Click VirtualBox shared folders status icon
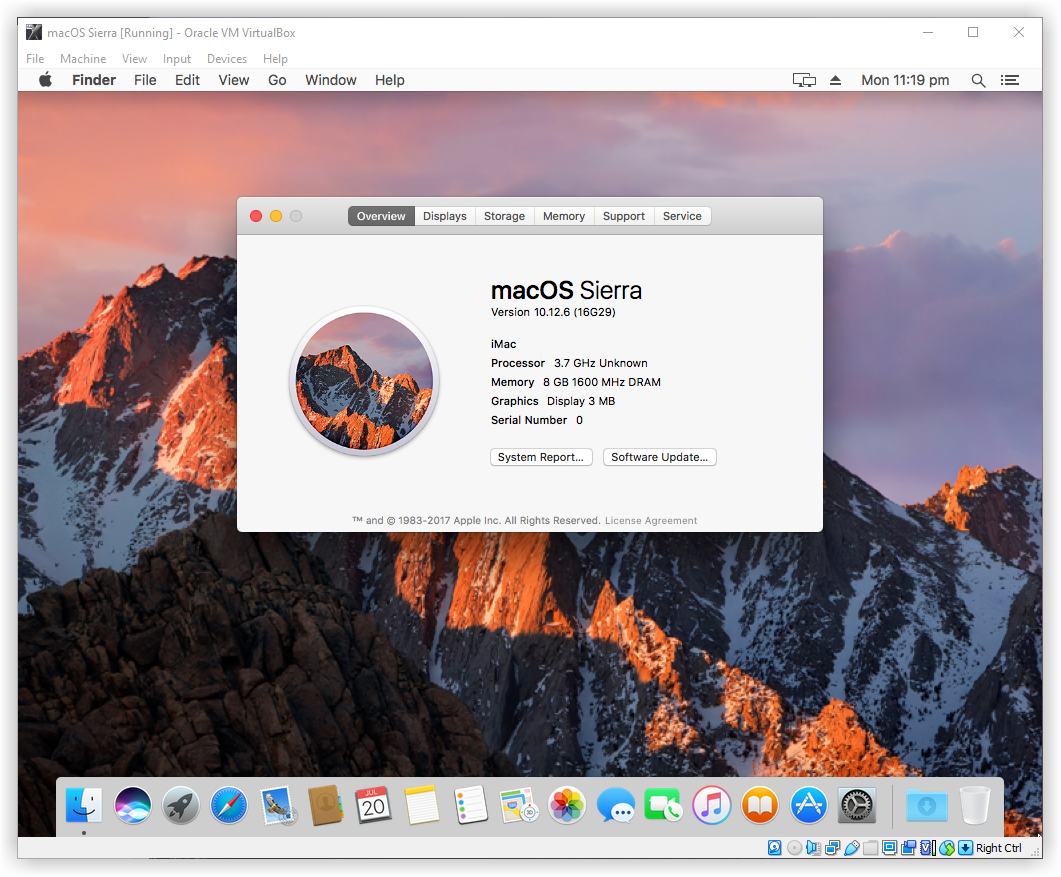This screenshot has width=1061, height=877. (x=870, y=847)
